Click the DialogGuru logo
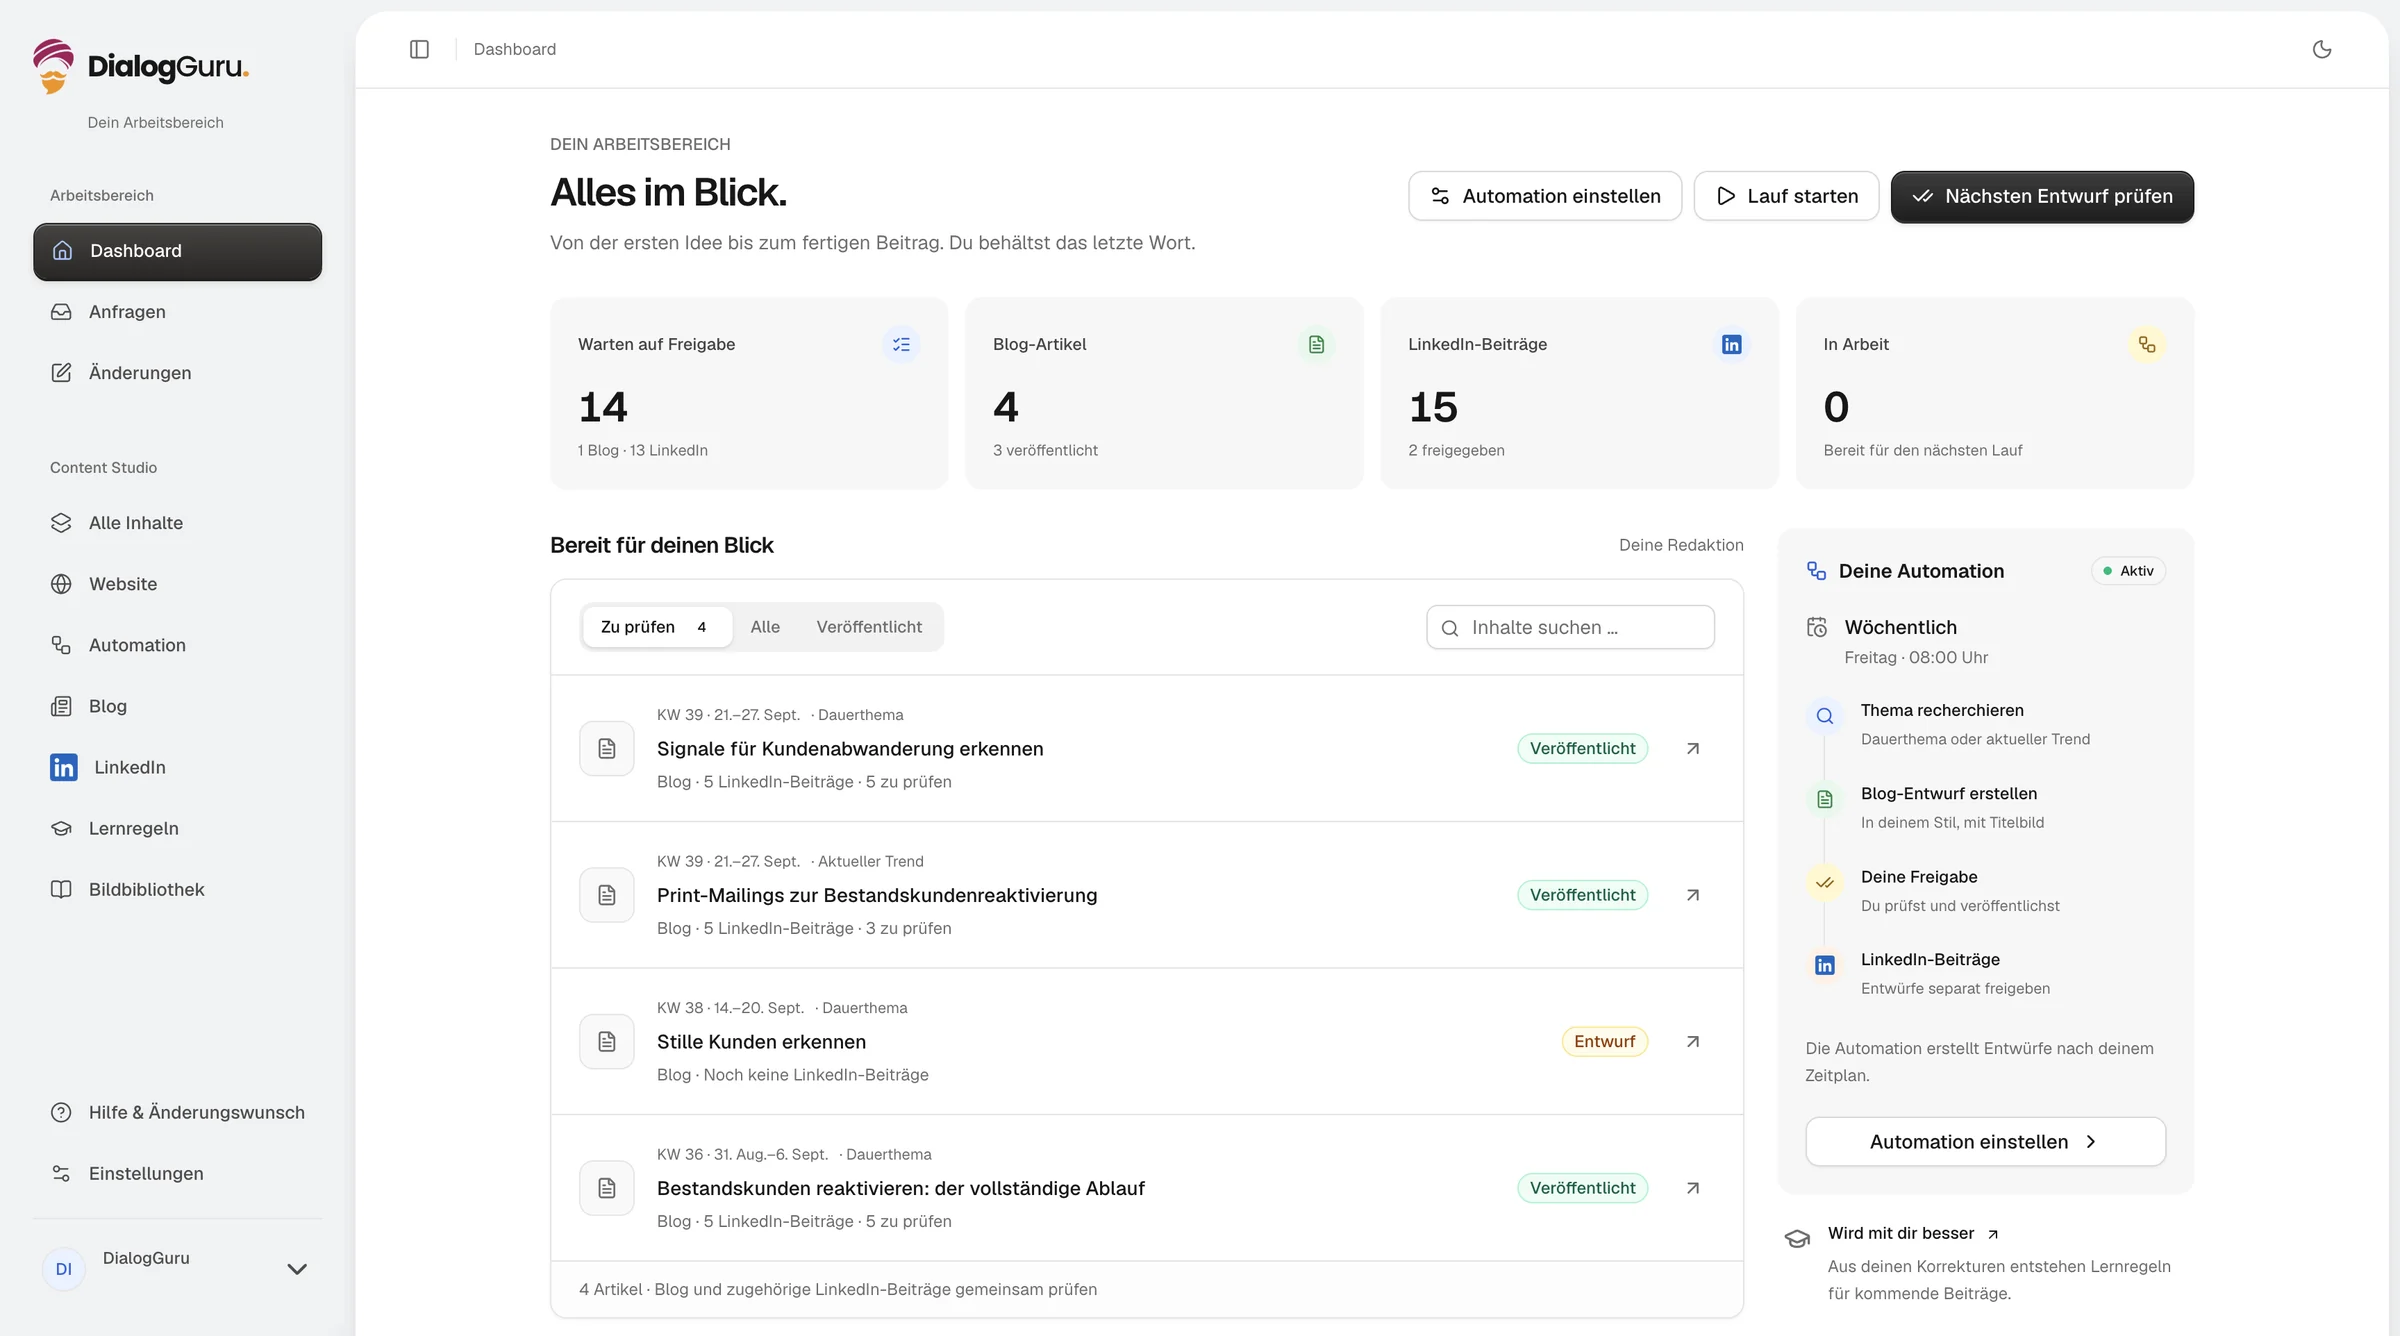This screenshot has height=1336, width=2400. (x=140, y=66)
